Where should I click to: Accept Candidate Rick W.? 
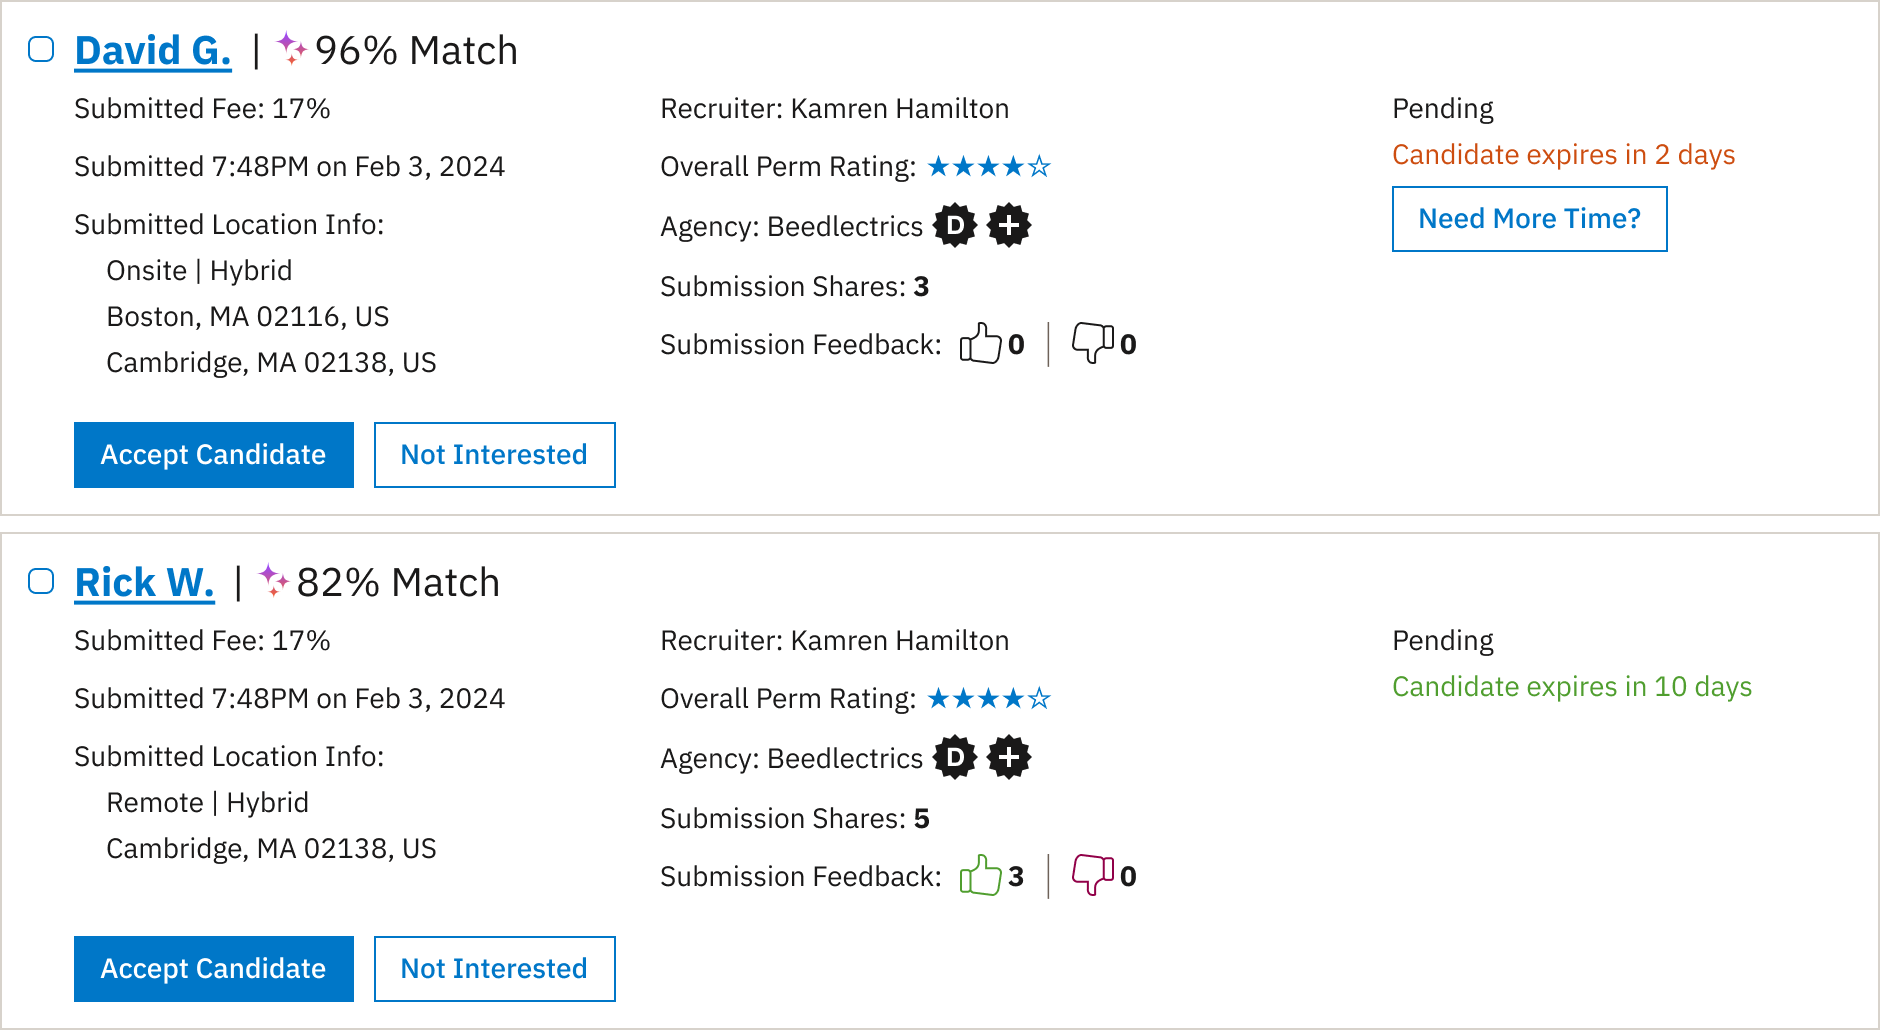[213, 968]
